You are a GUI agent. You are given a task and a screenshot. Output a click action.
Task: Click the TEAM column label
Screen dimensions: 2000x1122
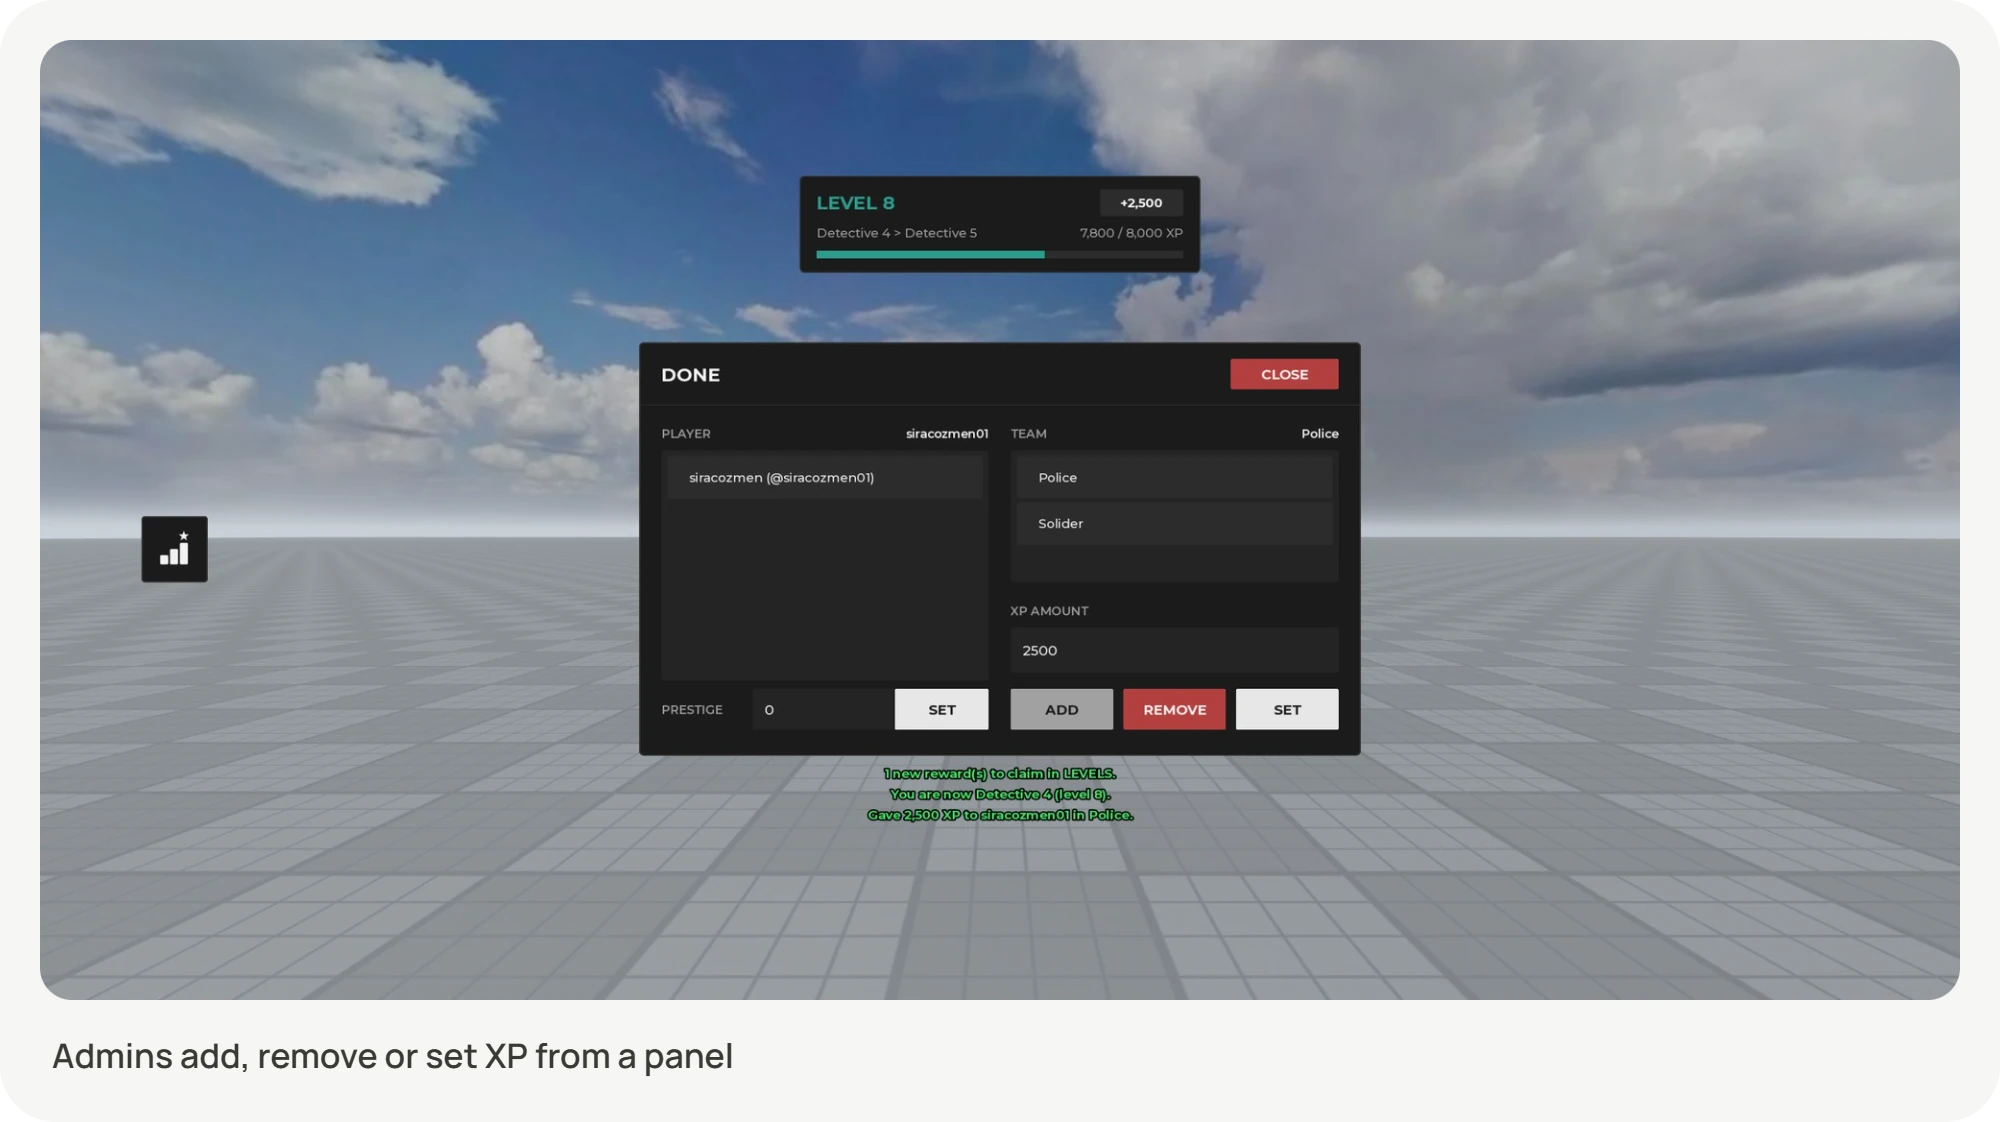1028,433
